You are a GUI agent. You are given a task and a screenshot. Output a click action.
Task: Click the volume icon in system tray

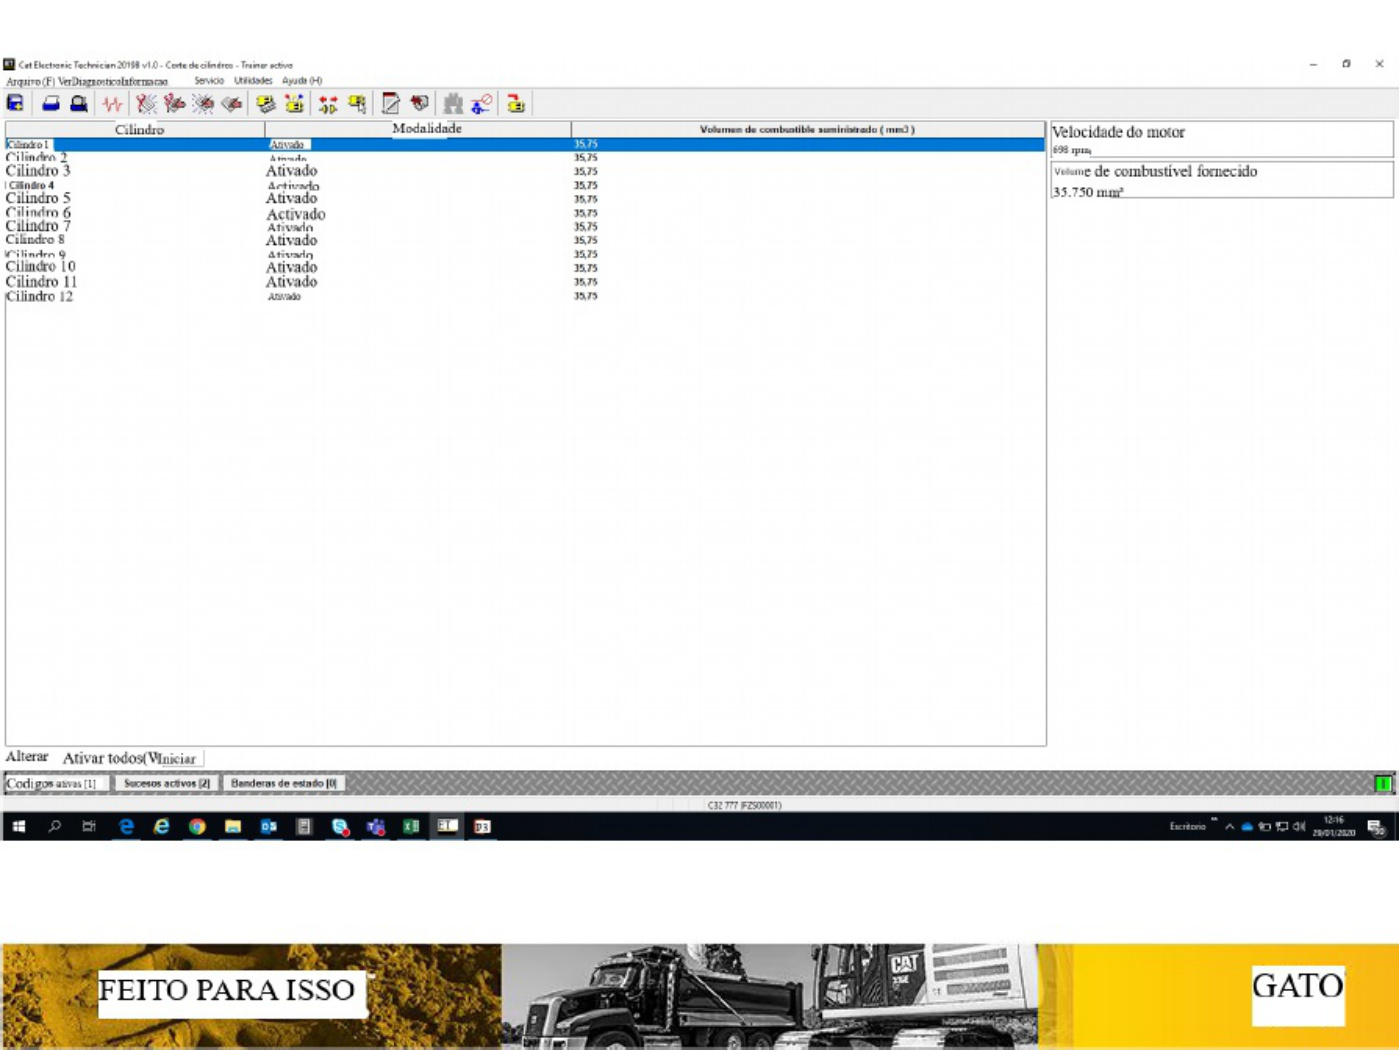(1299, 826)
